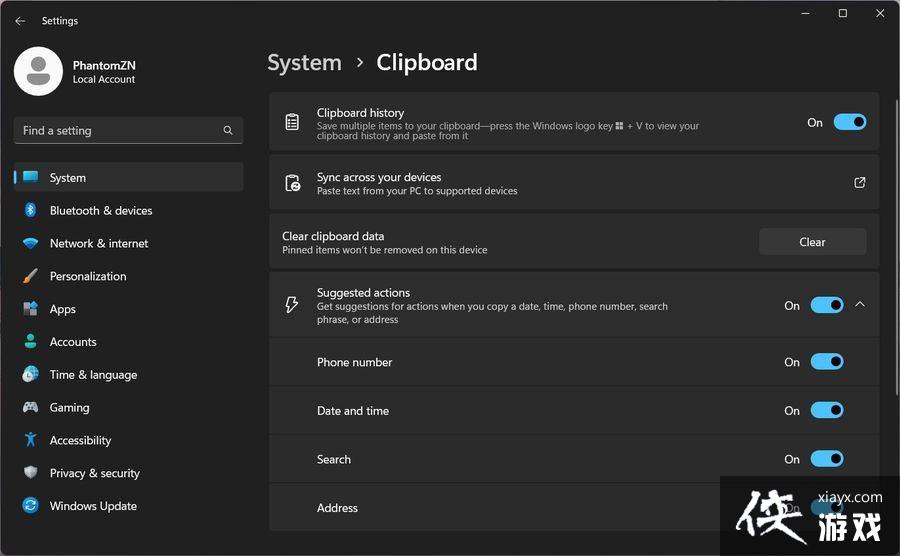This screenshot has width=900, height=556.
Task: Click the back arrow in Settings
Action: tap(20, 21)
